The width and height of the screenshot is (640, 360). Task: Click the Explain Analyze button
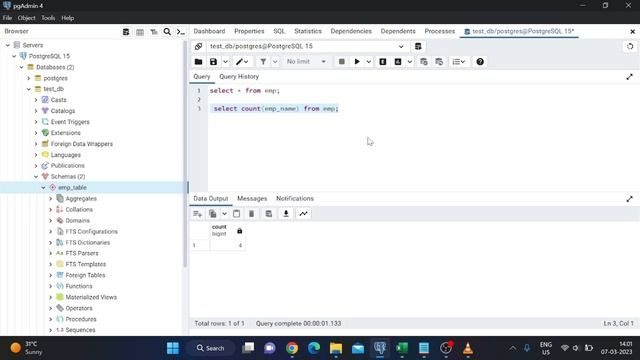point(398,62)
